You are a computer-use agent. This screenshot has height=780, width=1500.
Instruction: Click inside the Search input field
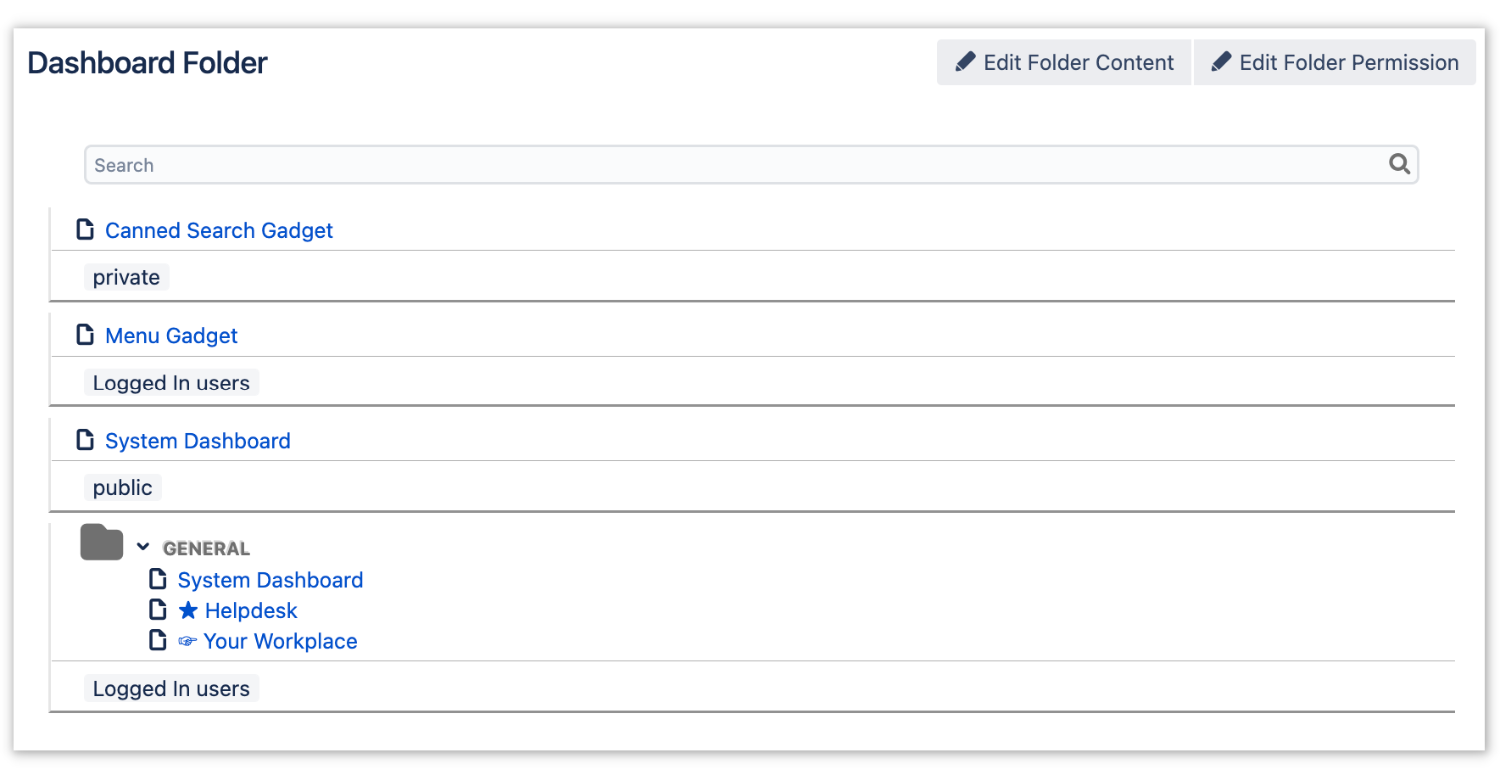(x=400, y=164)
